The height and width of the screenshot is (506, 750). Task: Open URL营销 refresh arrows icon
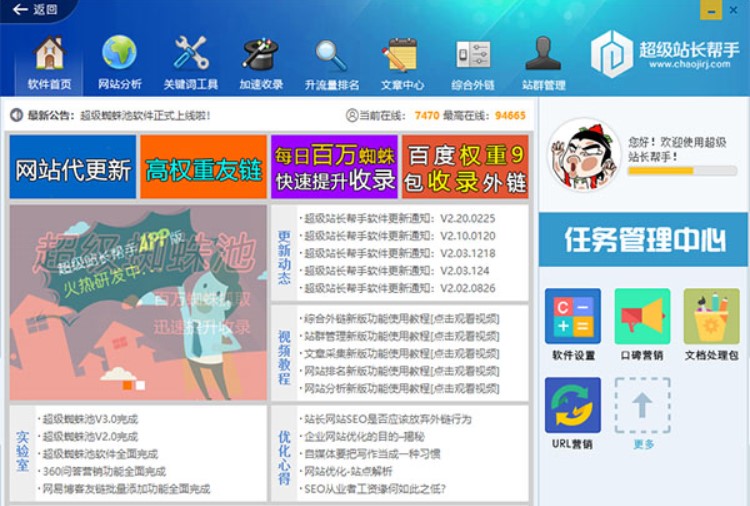point(573,406)
